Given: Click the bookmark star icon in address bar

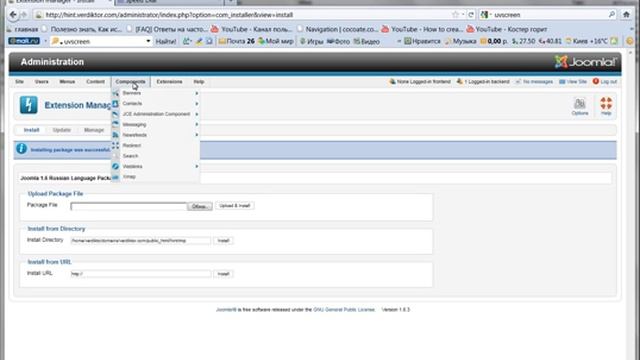Looking at the screenshot, I should (x=456, y=15).
